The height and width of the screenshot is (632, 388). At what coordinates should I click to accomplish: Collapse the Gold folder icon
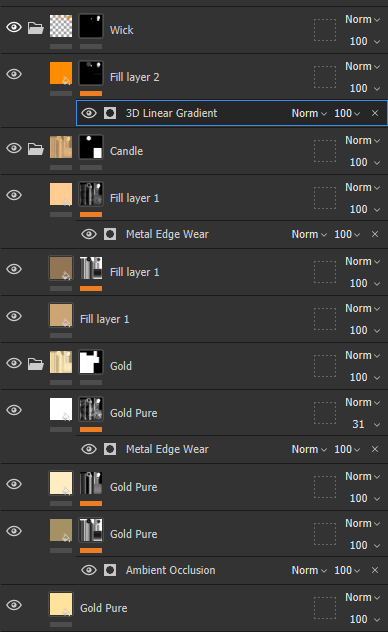35,364
